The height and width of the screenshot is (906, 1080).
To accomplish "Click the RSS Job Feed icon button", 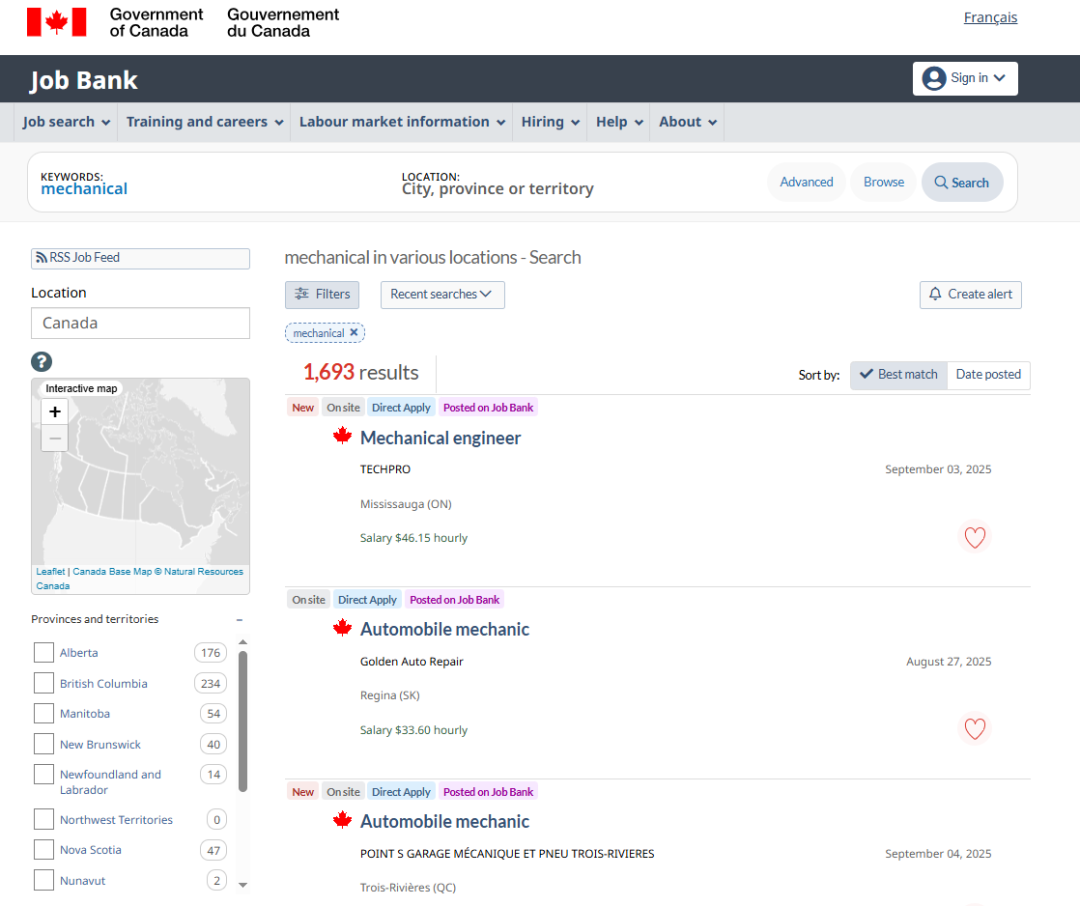I will [x=140, y=258].
